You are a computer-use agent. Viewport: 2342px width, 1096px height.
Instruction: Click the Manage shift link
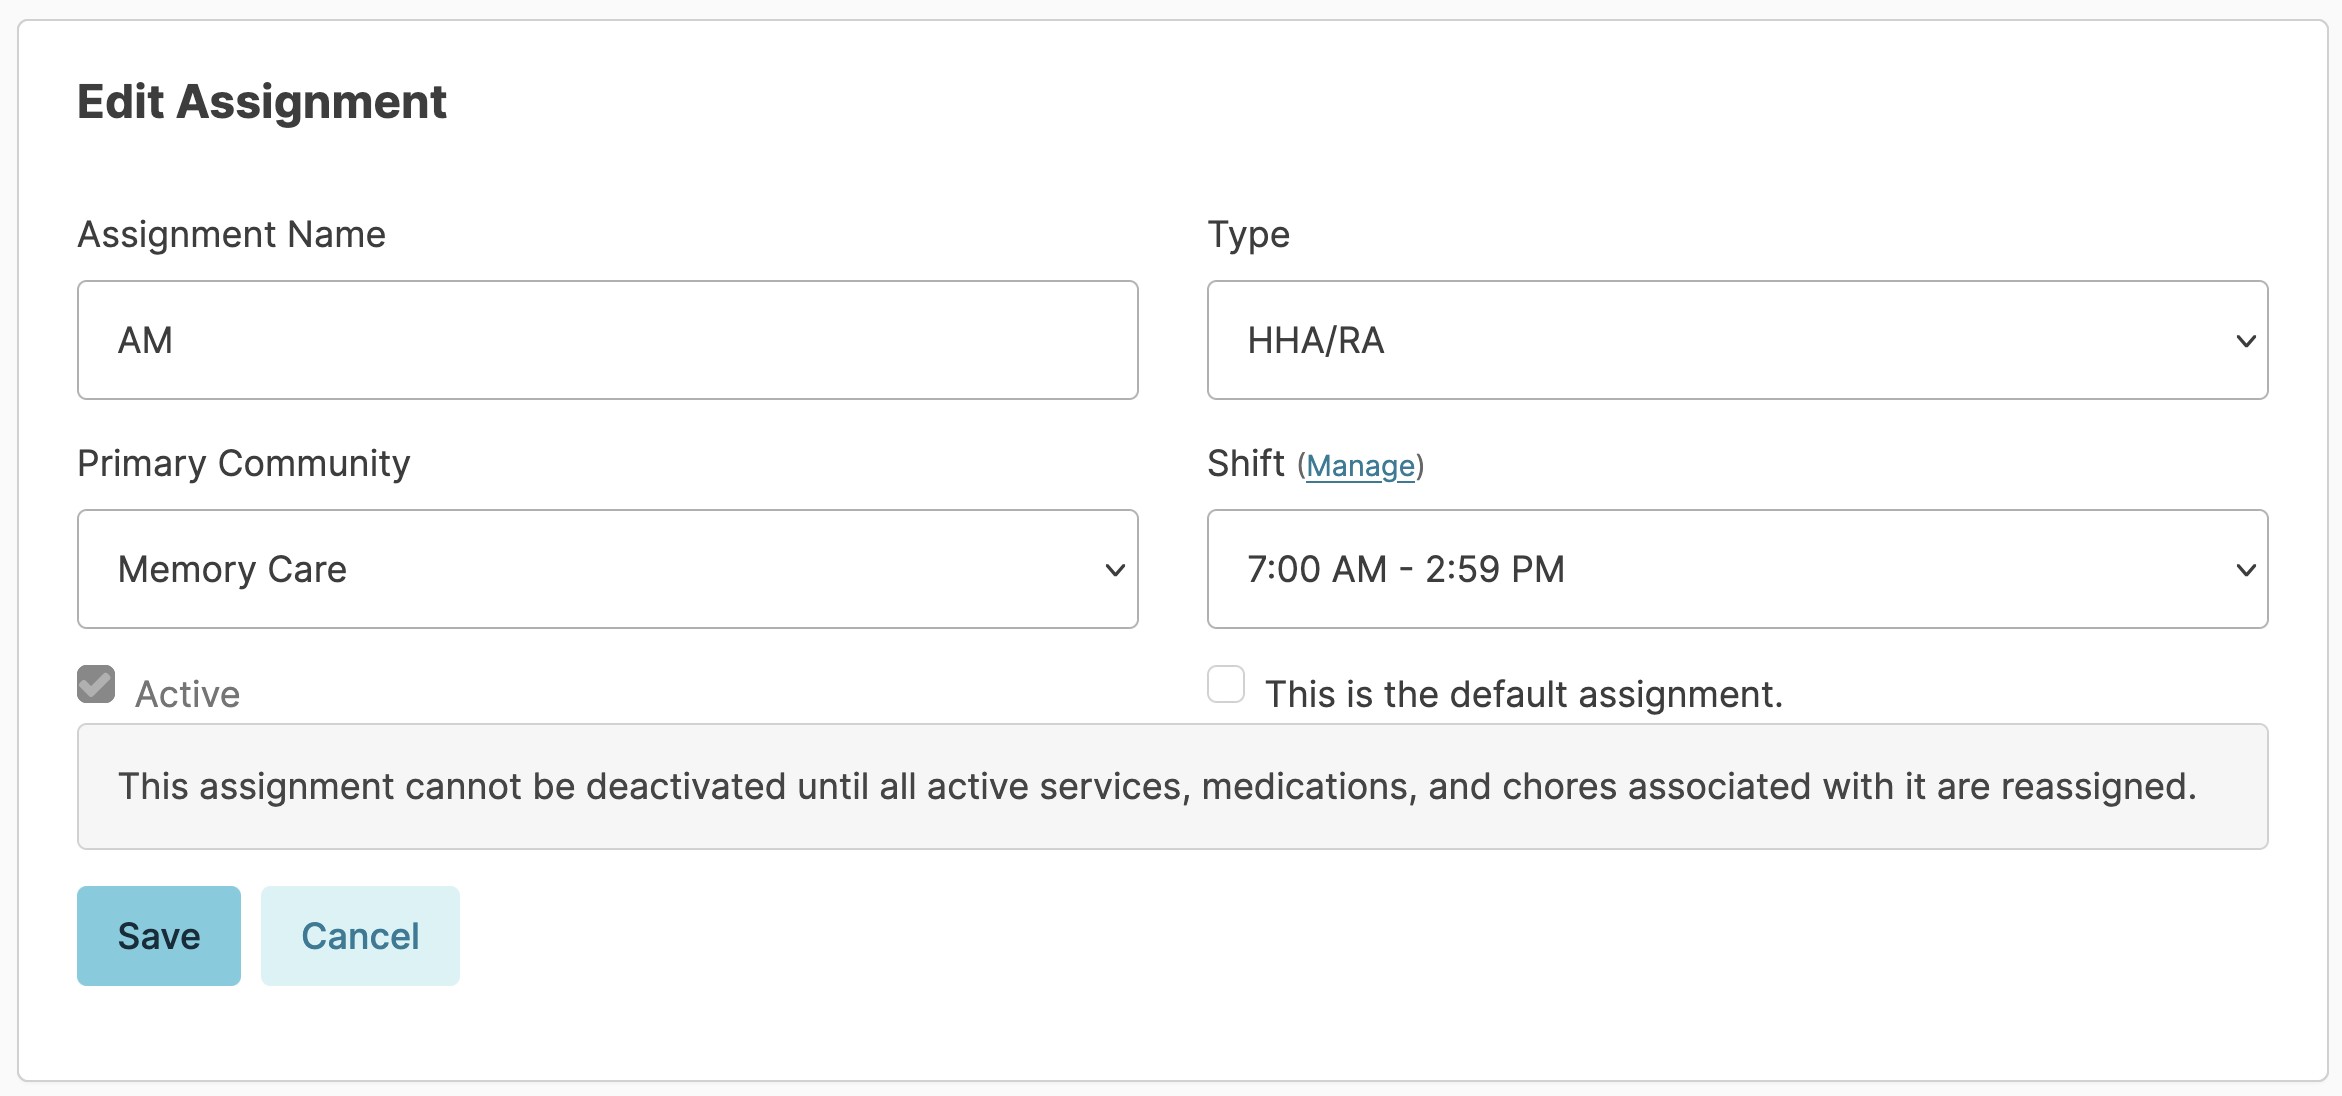1360,466
